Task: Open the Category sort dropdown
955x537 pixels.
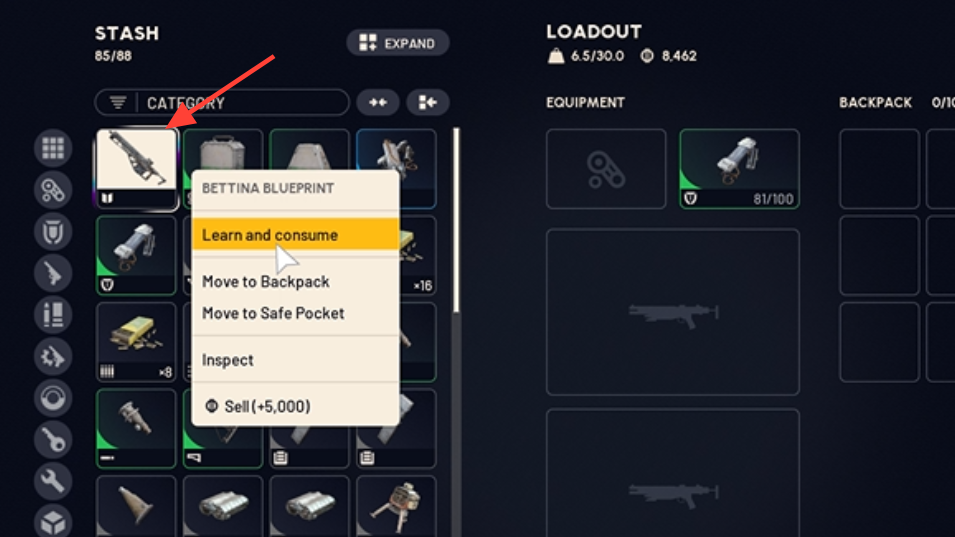Action: point(222,102)
